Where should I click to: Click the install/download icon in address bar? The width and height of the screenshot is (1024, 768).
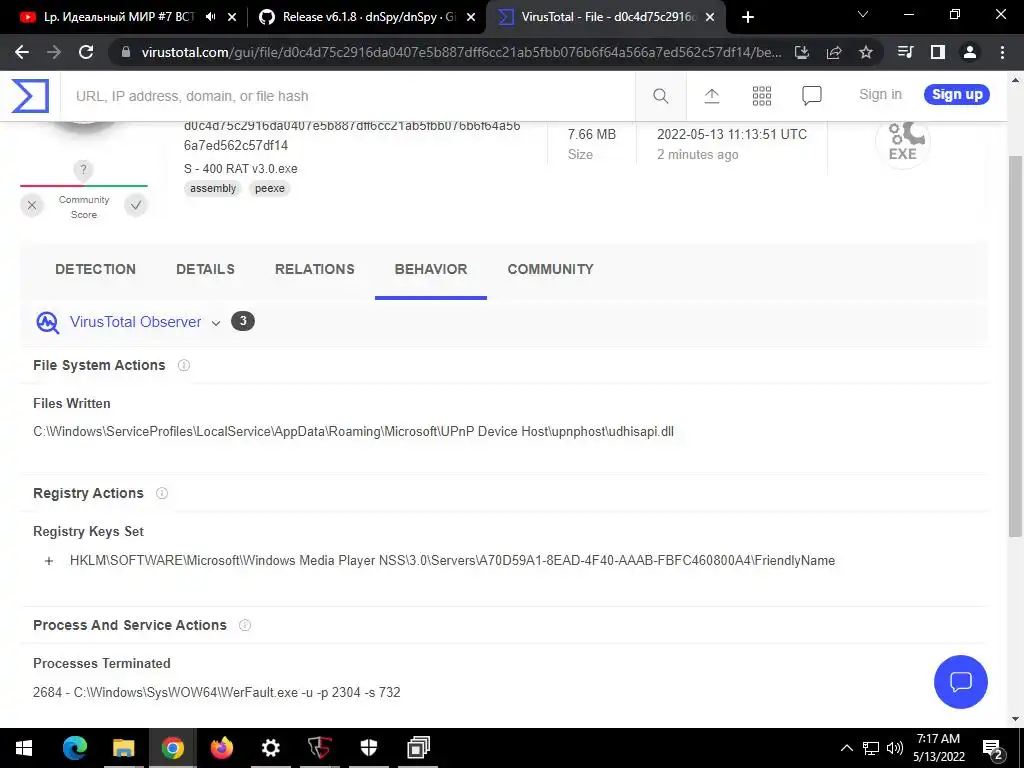tap(802, 52)
